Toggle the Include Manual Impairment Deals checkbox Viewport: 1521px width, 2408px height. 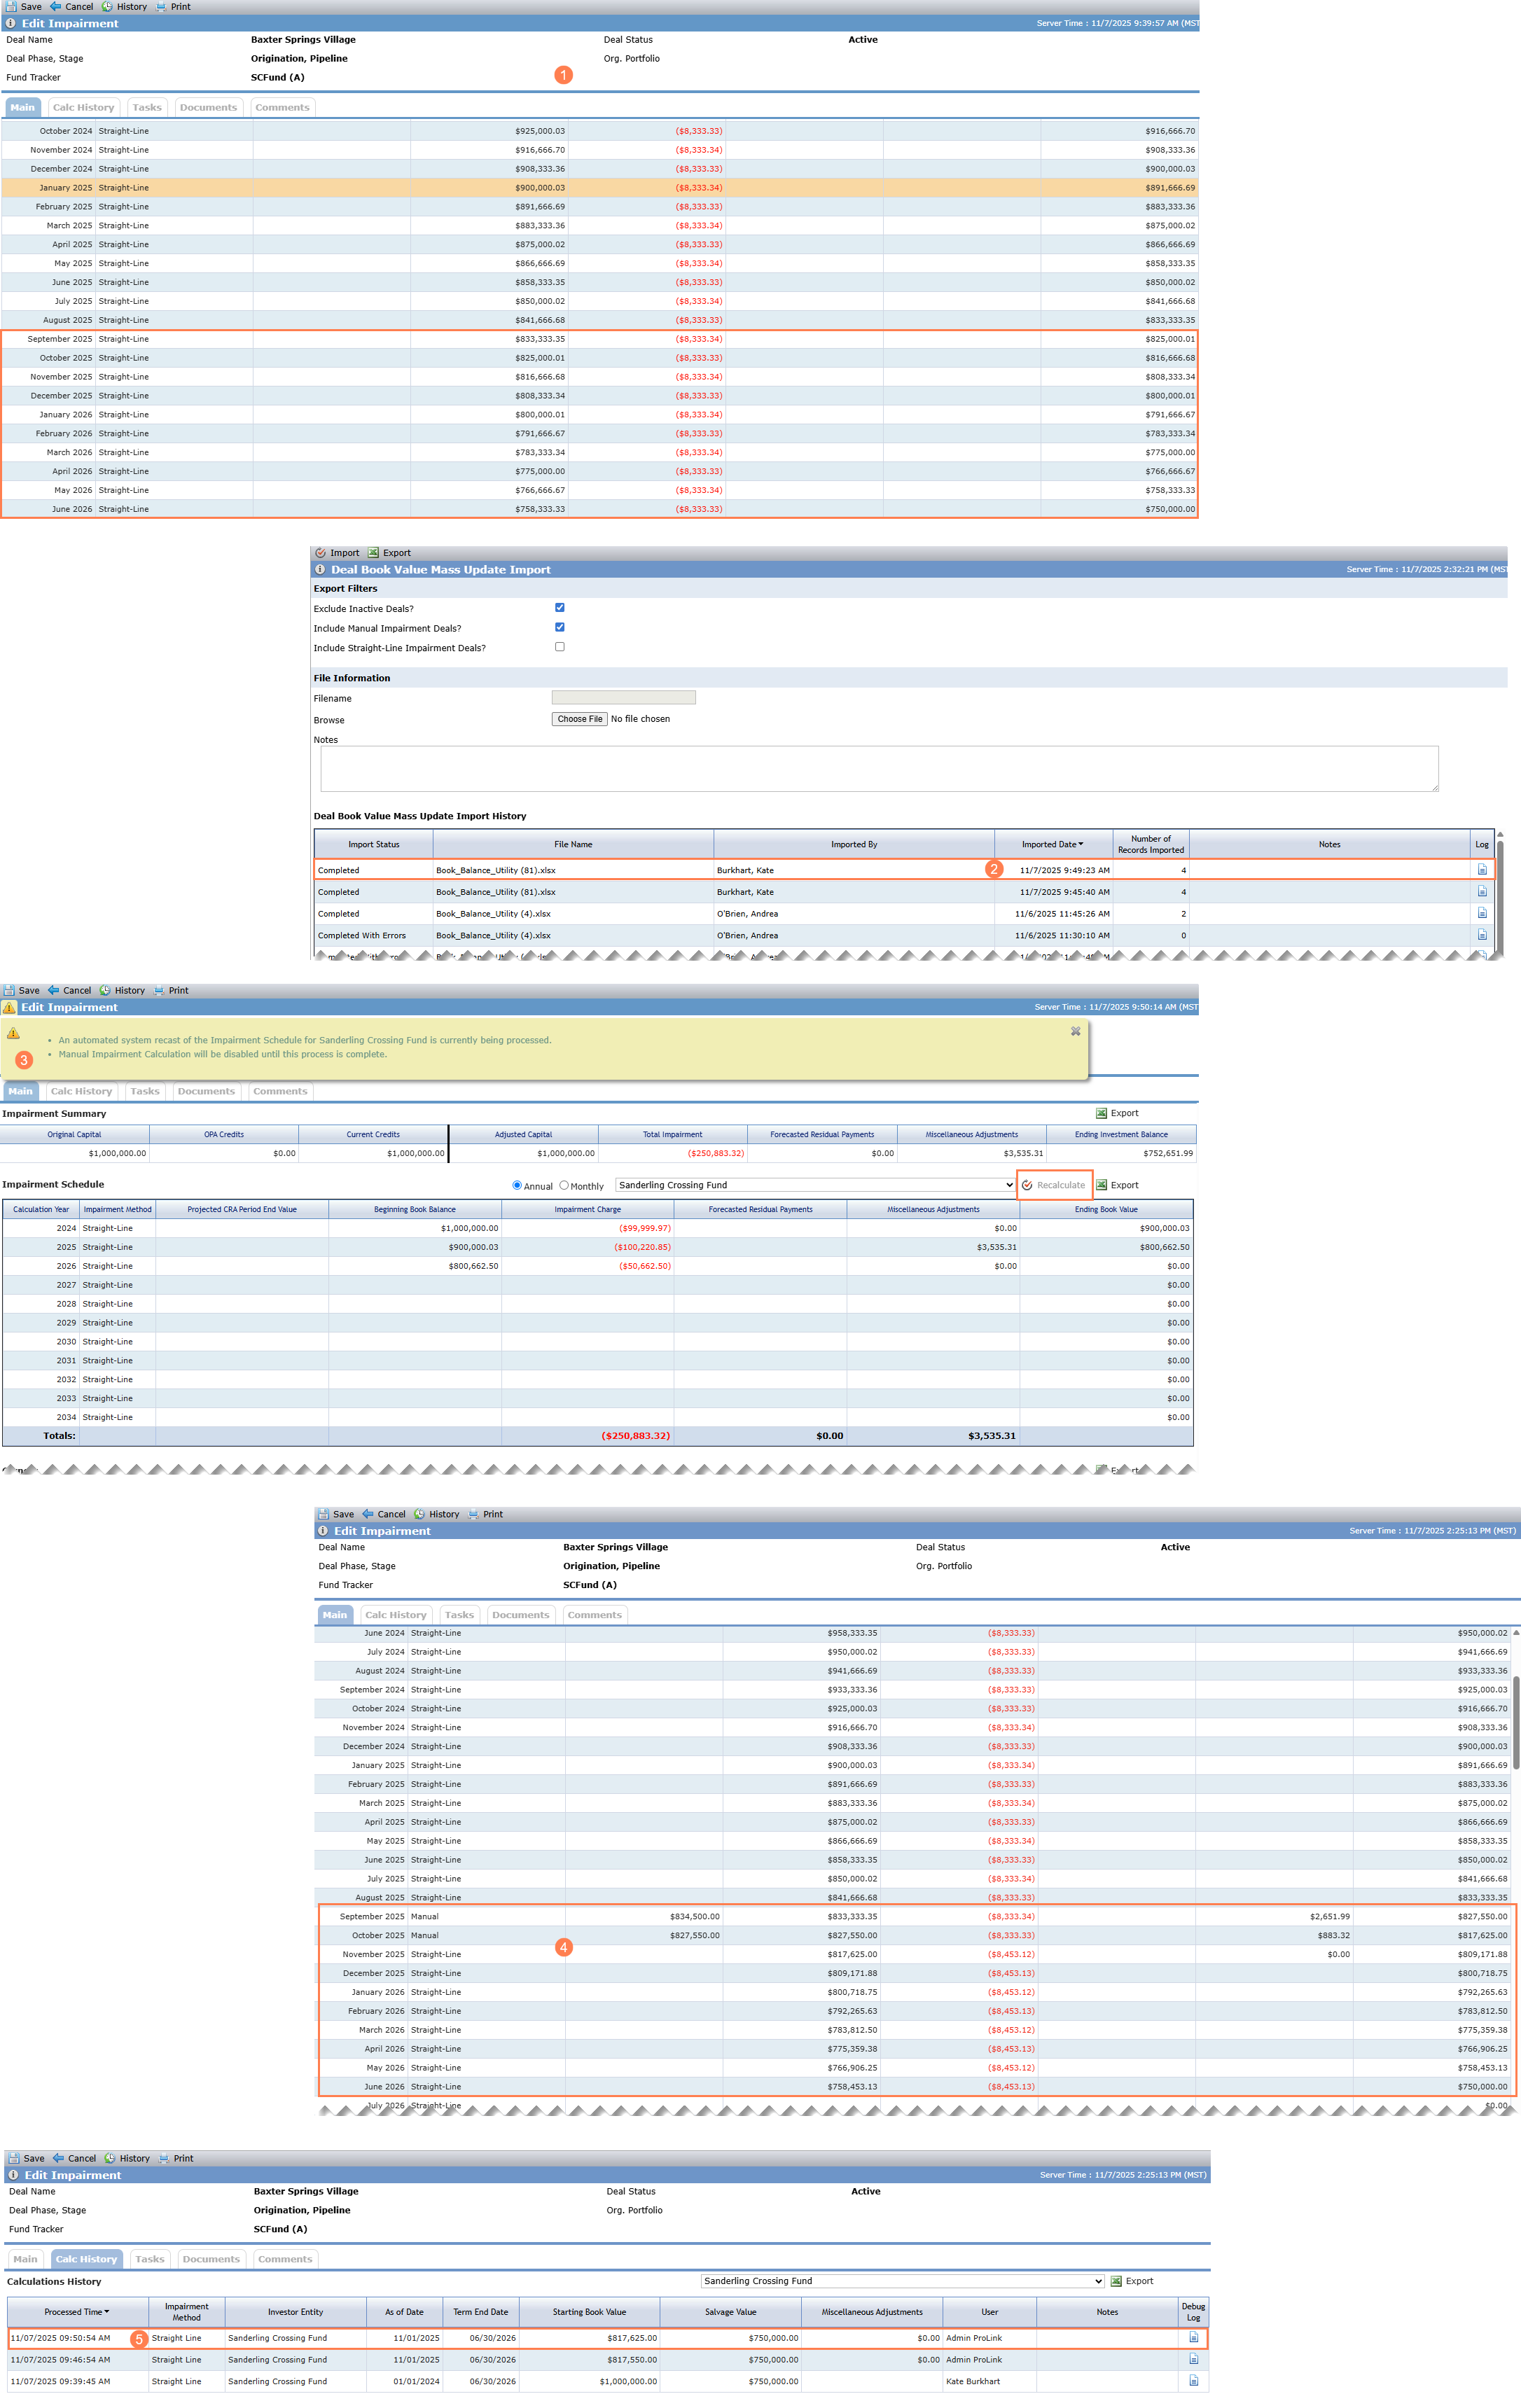[560, 627]
